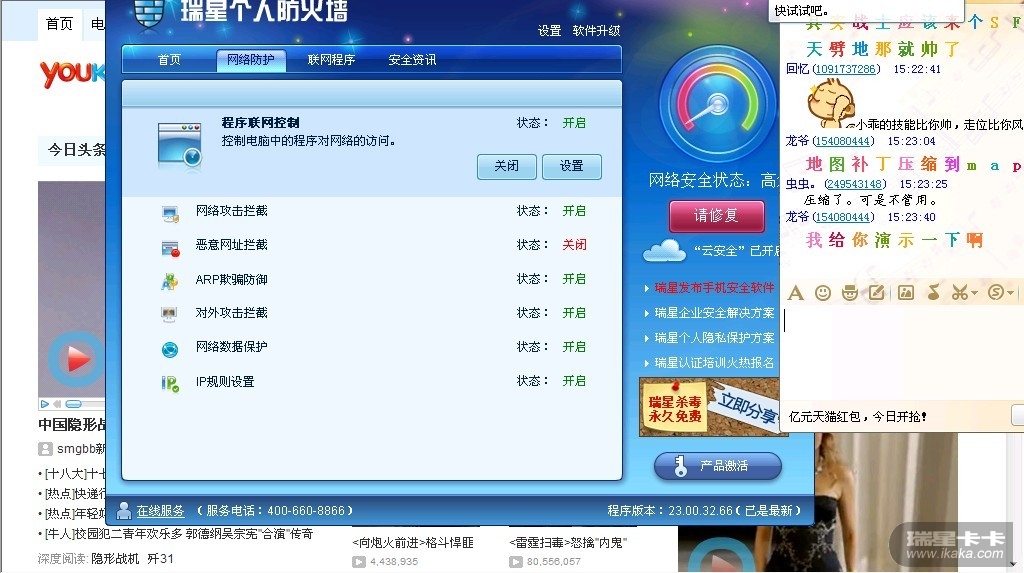Click QQ number 1091737286 link in chat
1024x573 pixels.
[x=846, y=69]
